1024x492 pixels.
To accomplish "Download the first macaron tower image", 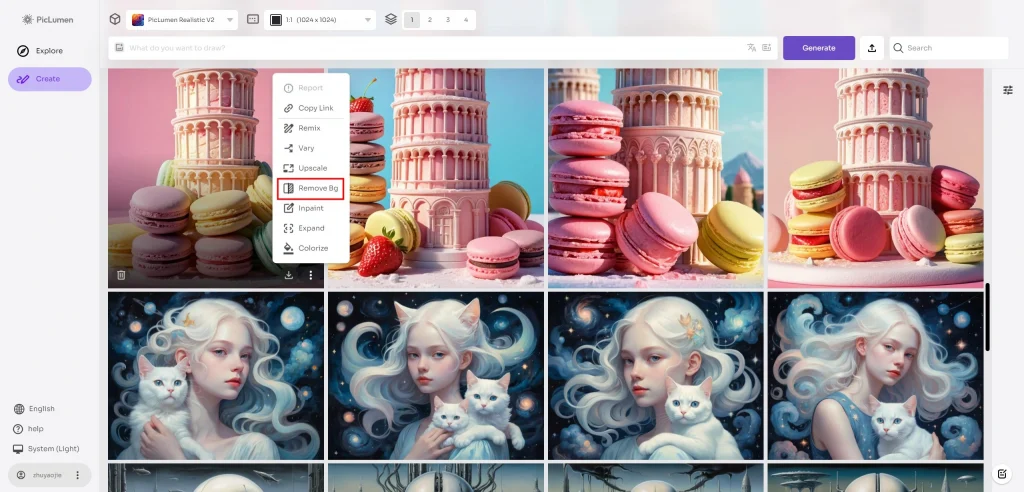I will [289, 275].
